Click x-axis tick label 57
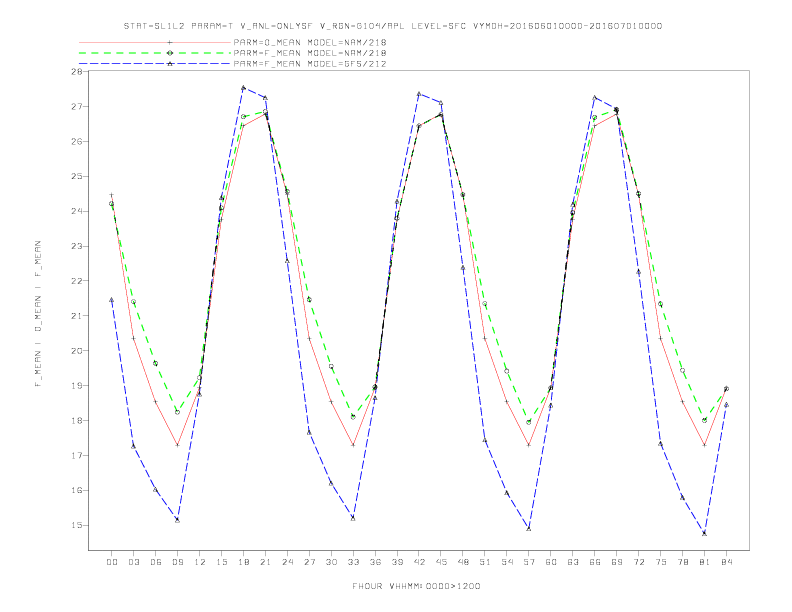 coord(529,562)
